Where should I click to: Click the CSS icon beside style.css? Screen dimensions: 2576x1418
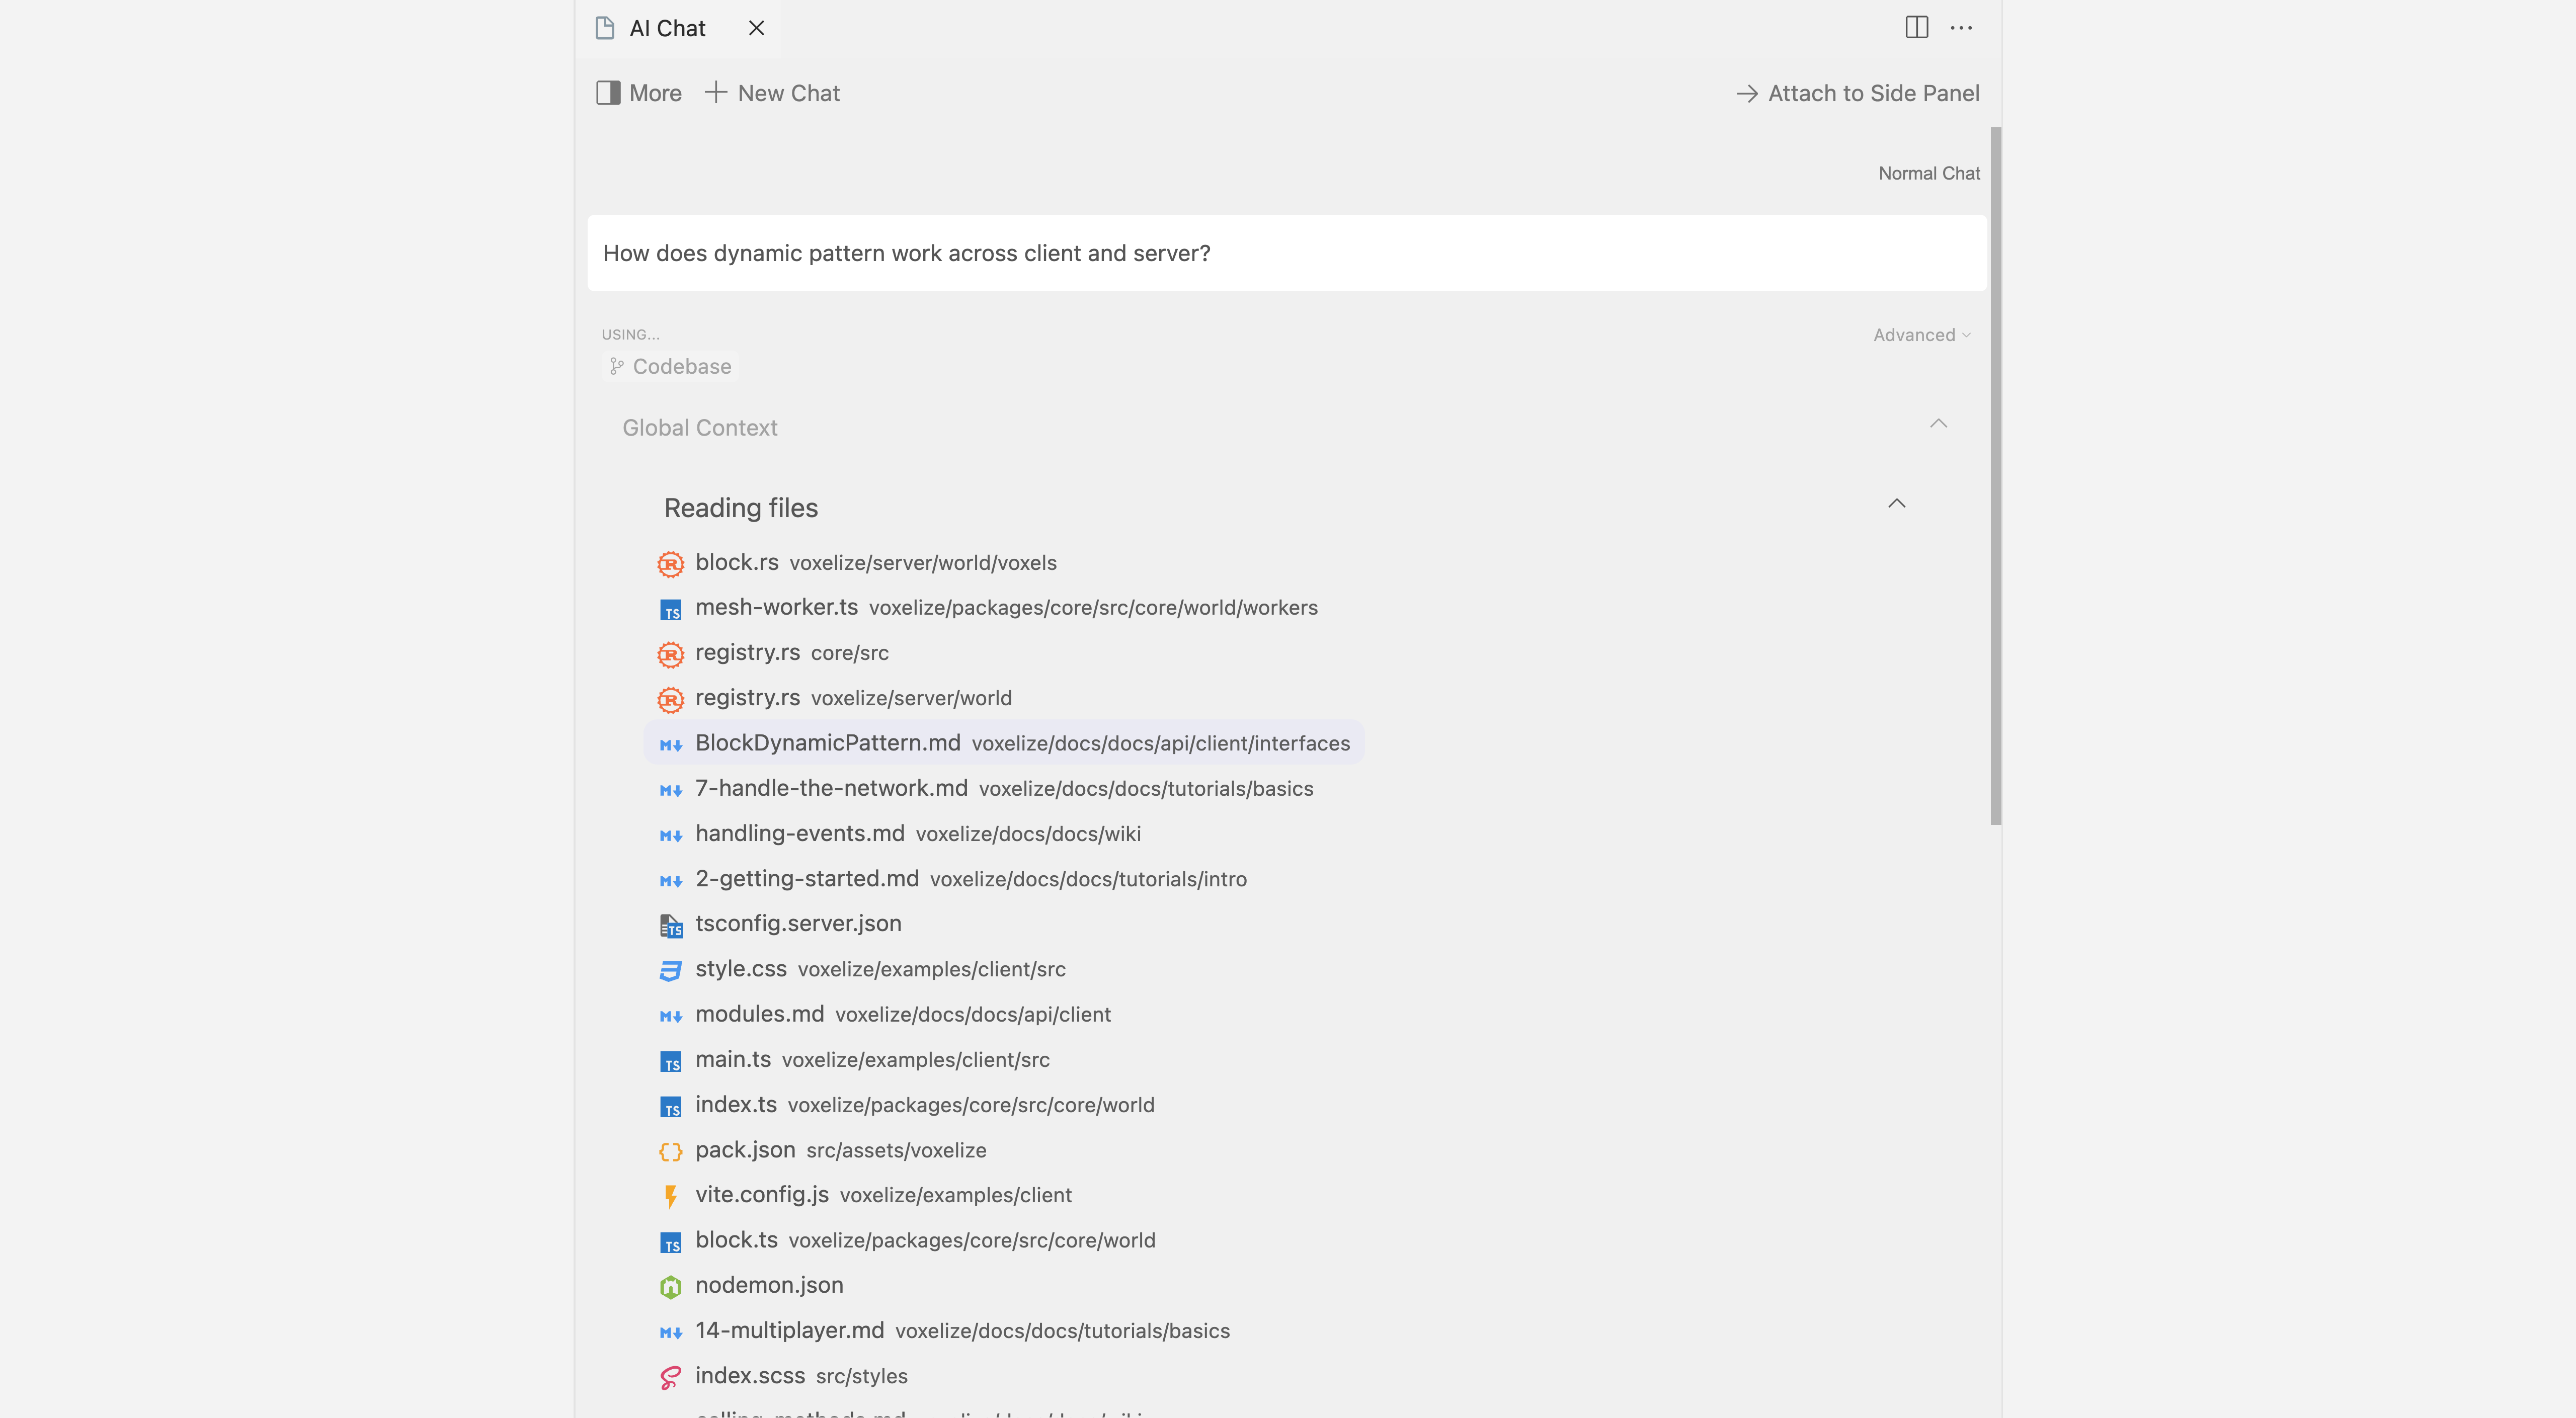(x=670, y=970)
